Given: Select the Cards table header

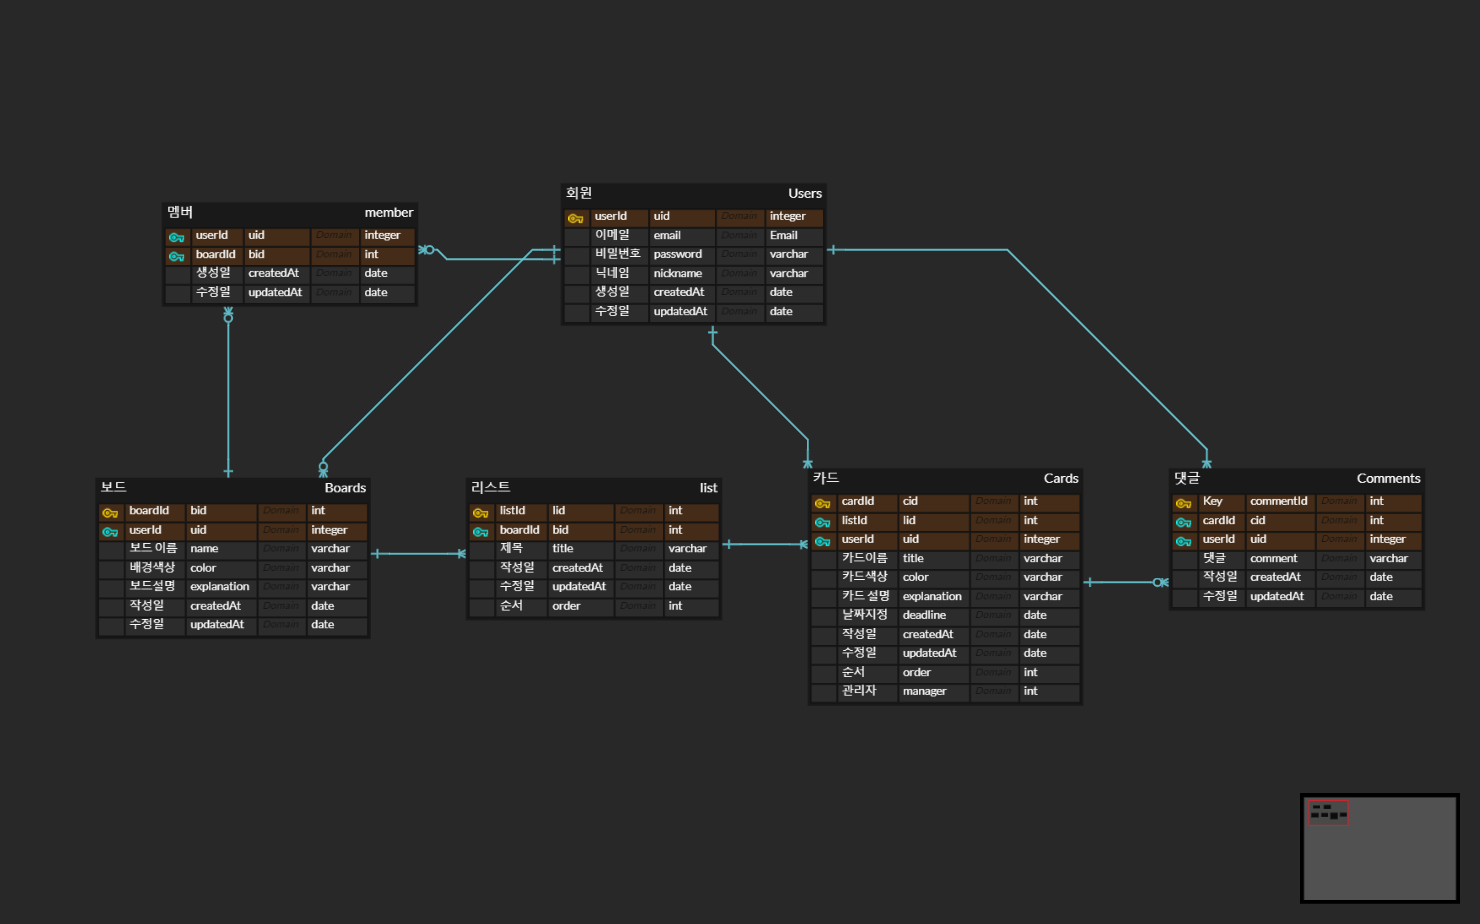Looking at the screenshot, I should pos(945,478).
